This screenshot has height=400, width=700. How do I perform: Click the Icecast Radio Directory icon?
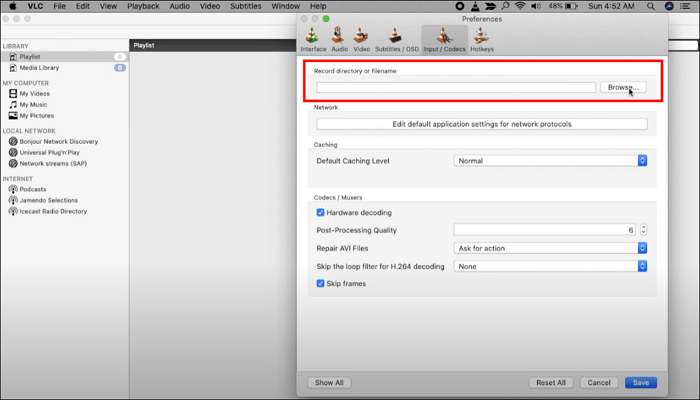tap(13, 211)
